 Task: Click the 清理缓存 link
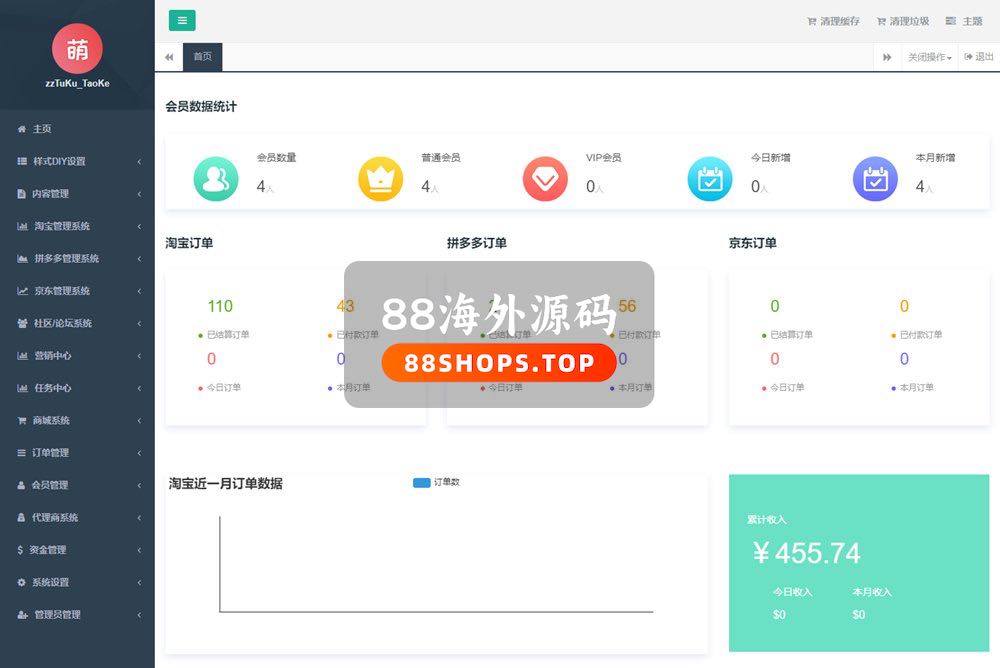(x=833, y=21)
